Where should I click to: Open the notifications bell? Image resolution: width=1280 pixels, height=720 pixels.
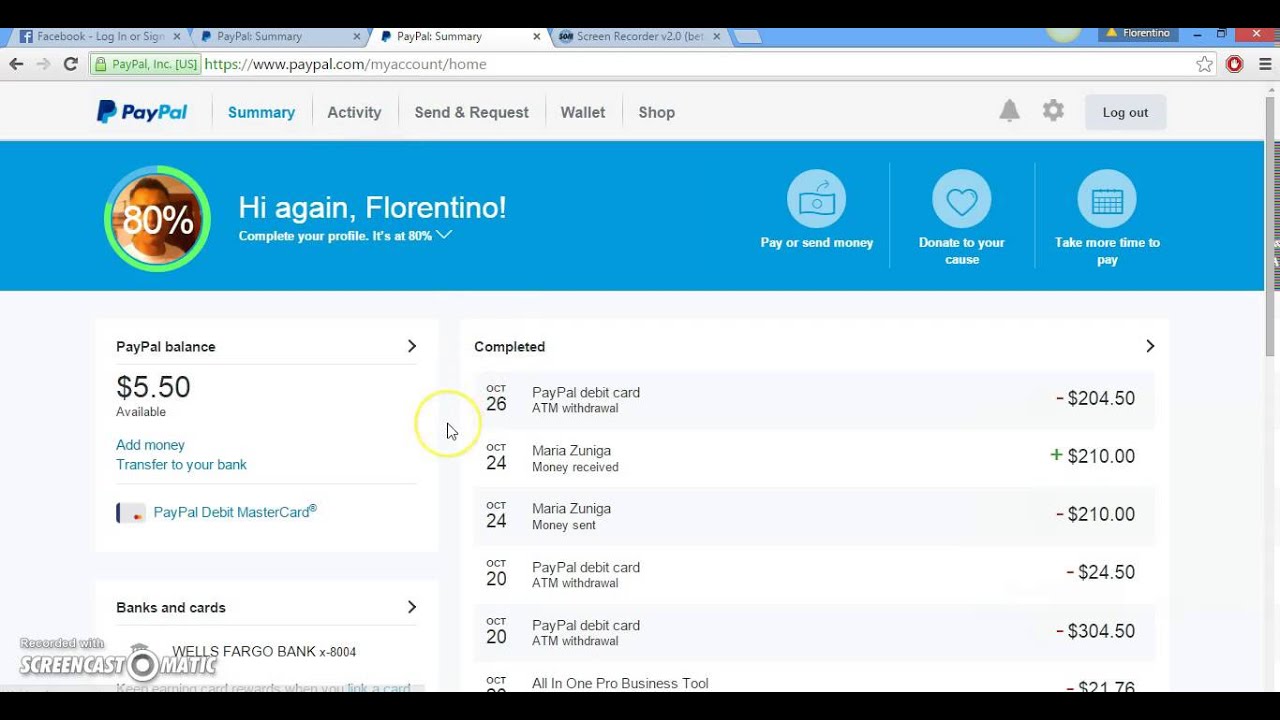tap(1010, 111)
